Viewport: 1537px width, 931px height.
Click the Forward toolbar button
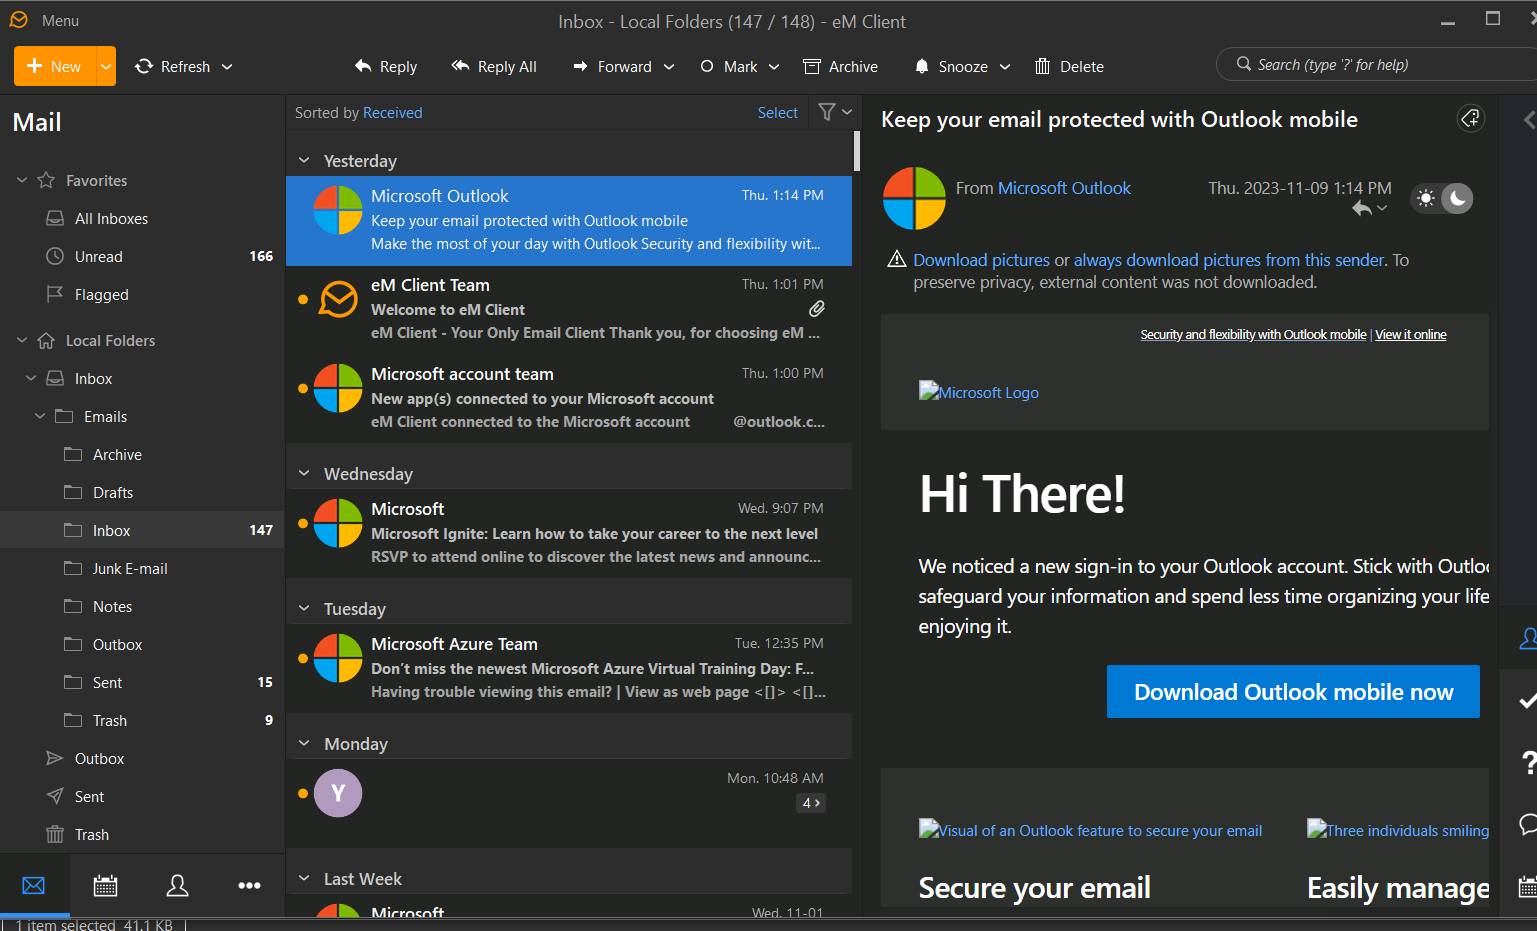point(612,66)
